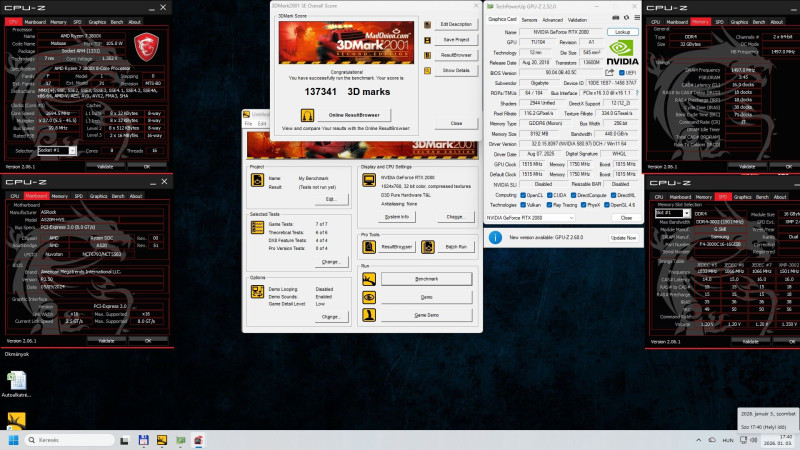The height and width of the screenshot is (450, 800).
Task: Open the Windows Start menu
Action: point(13,440)
